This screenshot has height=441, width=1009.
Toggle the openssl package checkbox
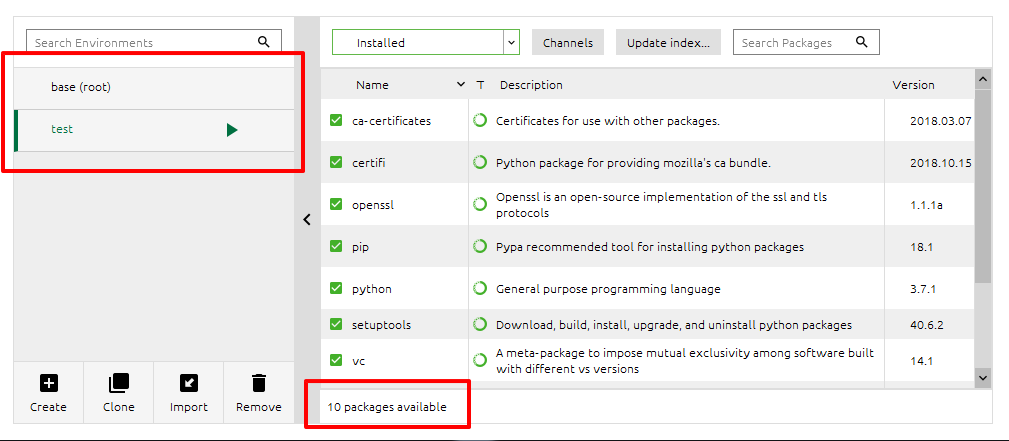point(336,204)
